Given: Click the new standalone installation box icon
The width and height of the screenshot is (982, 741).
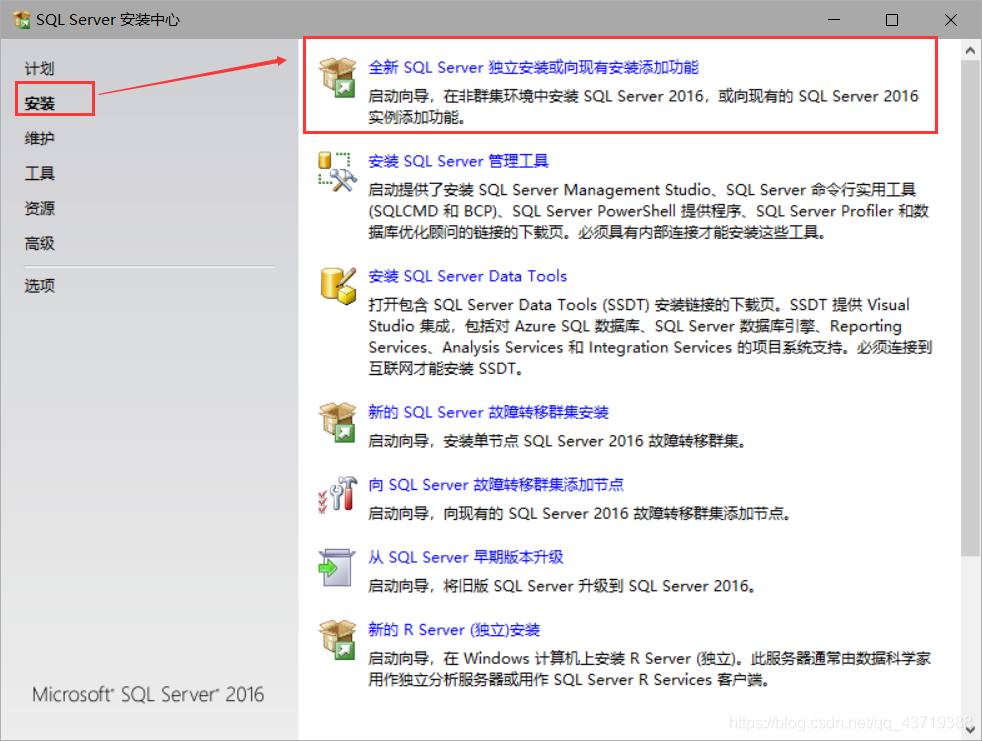Looking at the screenshot, I should coord(338,77).
